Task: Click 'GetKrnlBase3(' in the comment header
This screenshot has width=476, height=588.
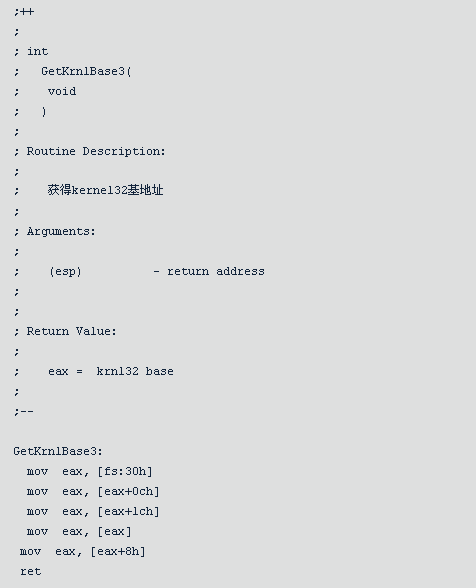Action: pos(86,71)
